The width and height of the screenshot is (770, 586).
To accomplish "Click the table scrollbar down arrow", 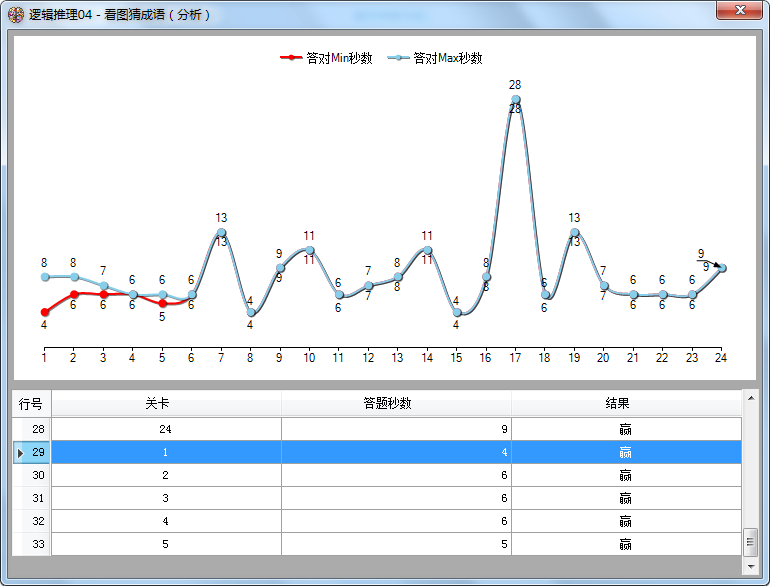I will (750, 566).
